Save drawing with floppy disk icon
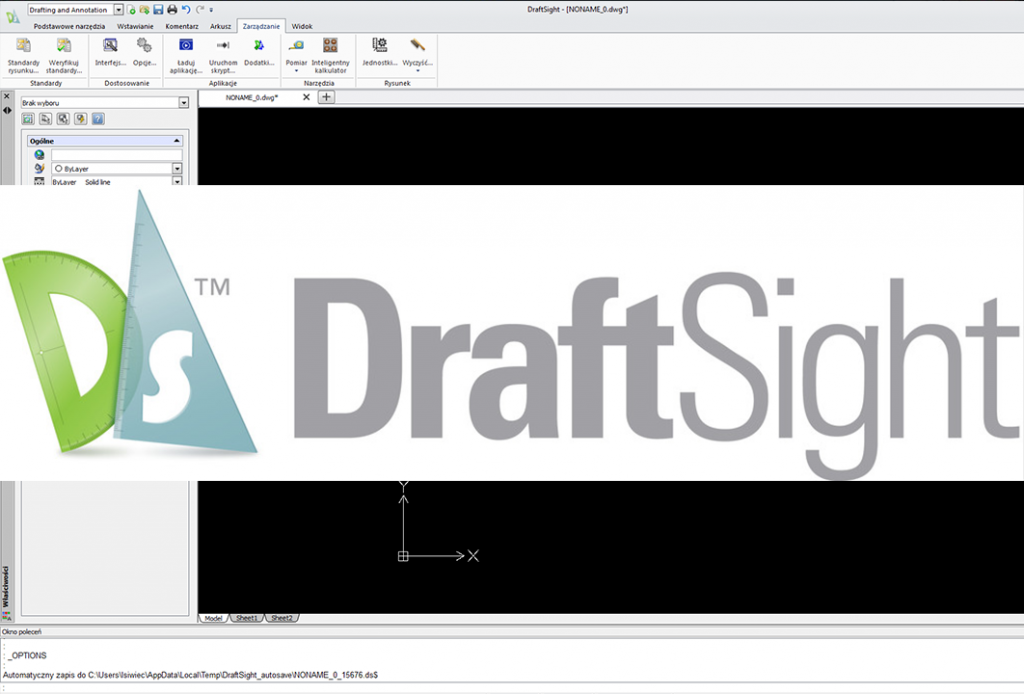 click(158, 10)
